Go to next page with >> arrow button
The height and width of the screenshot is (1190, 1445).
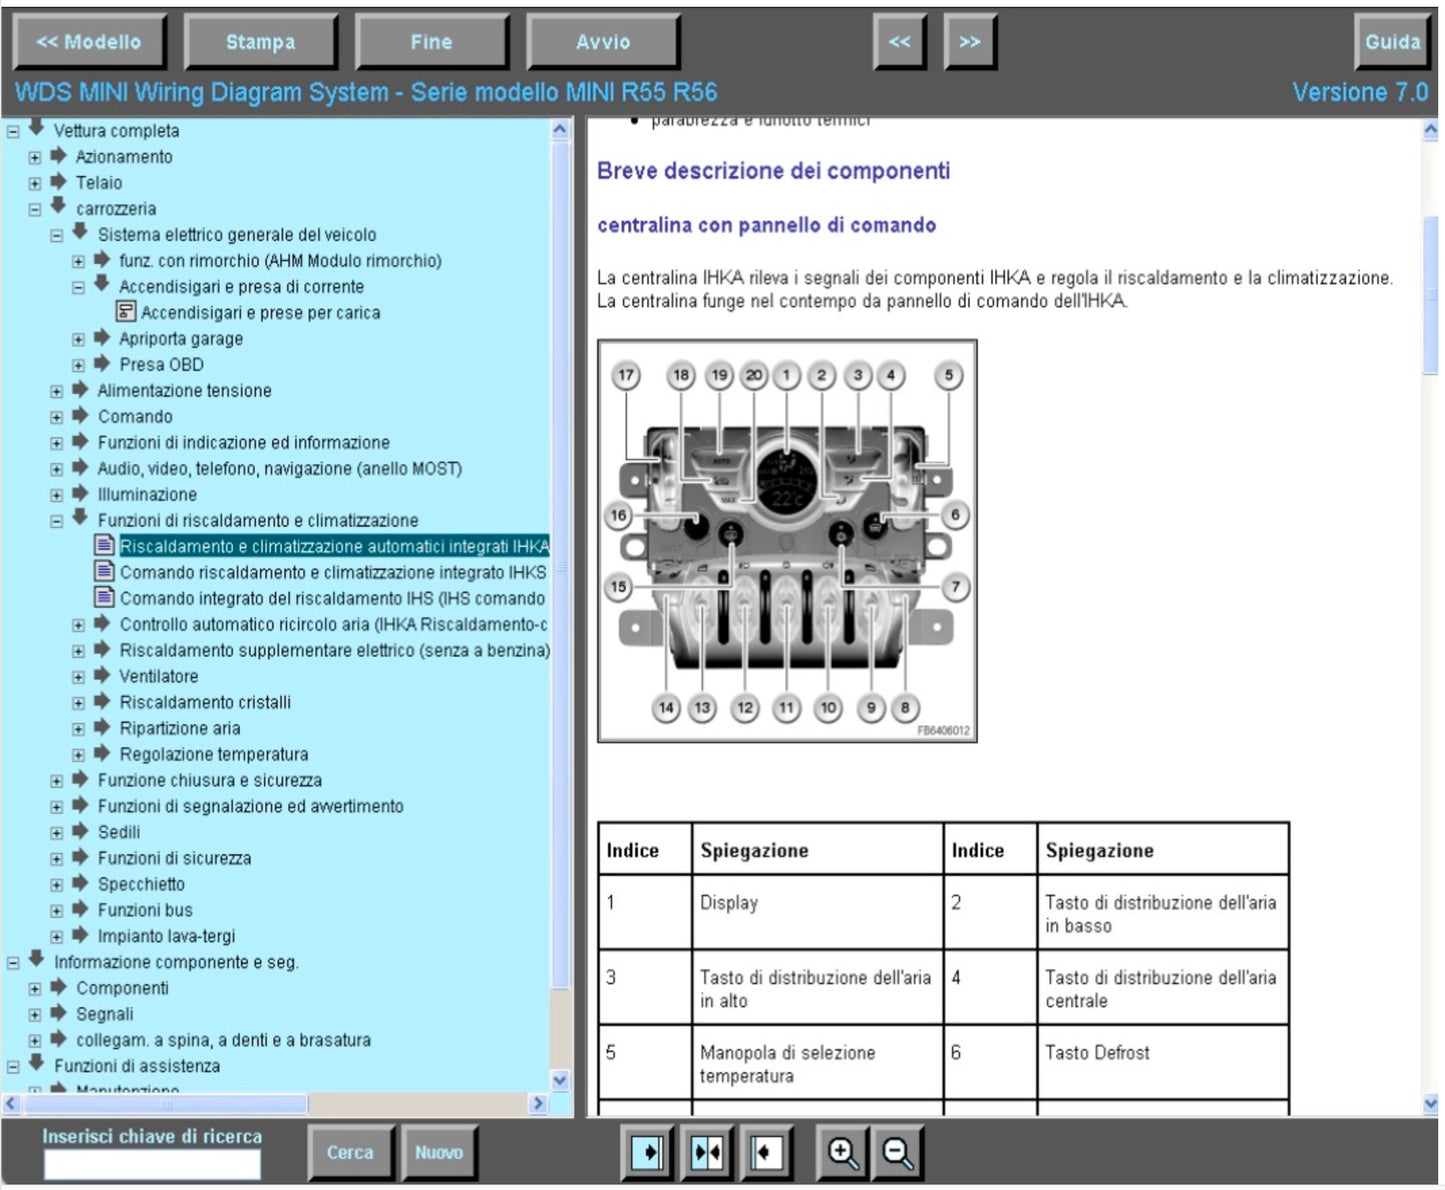pos(970,42)
